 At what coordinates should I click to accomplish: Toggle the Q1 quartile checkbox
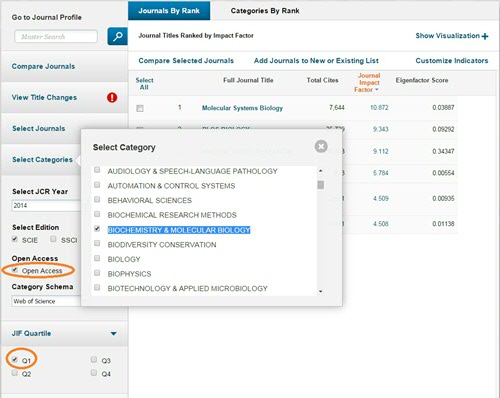[x=15, y=359]
